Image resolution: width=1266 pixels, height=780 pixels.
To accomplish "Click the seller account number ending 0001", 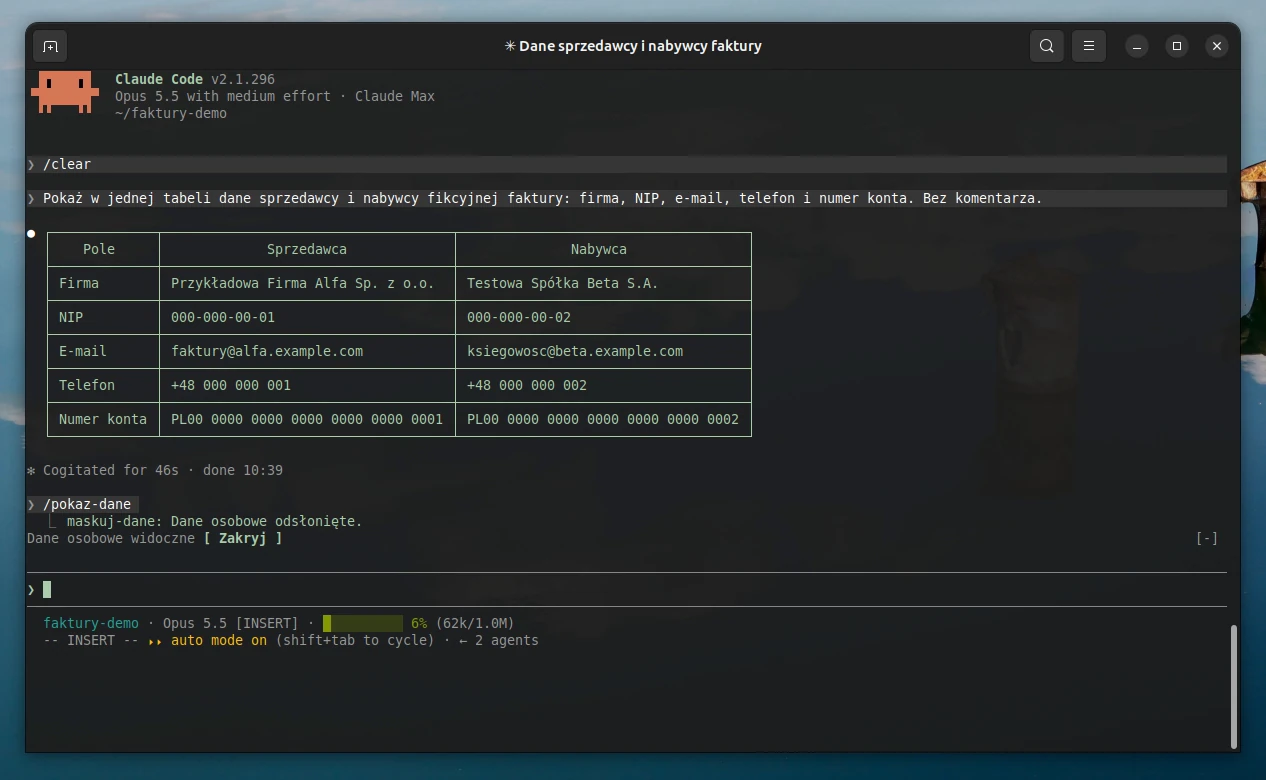I will click(307, 419).
